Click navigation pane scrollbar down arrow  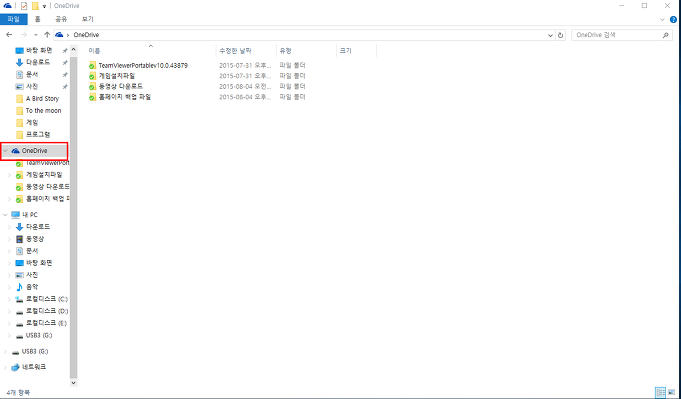[73, 383]
